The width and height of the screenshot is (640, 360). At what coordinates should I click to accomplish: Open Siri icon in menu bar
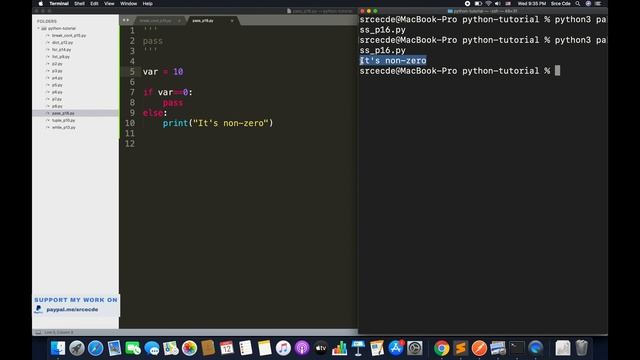(588, 4)
